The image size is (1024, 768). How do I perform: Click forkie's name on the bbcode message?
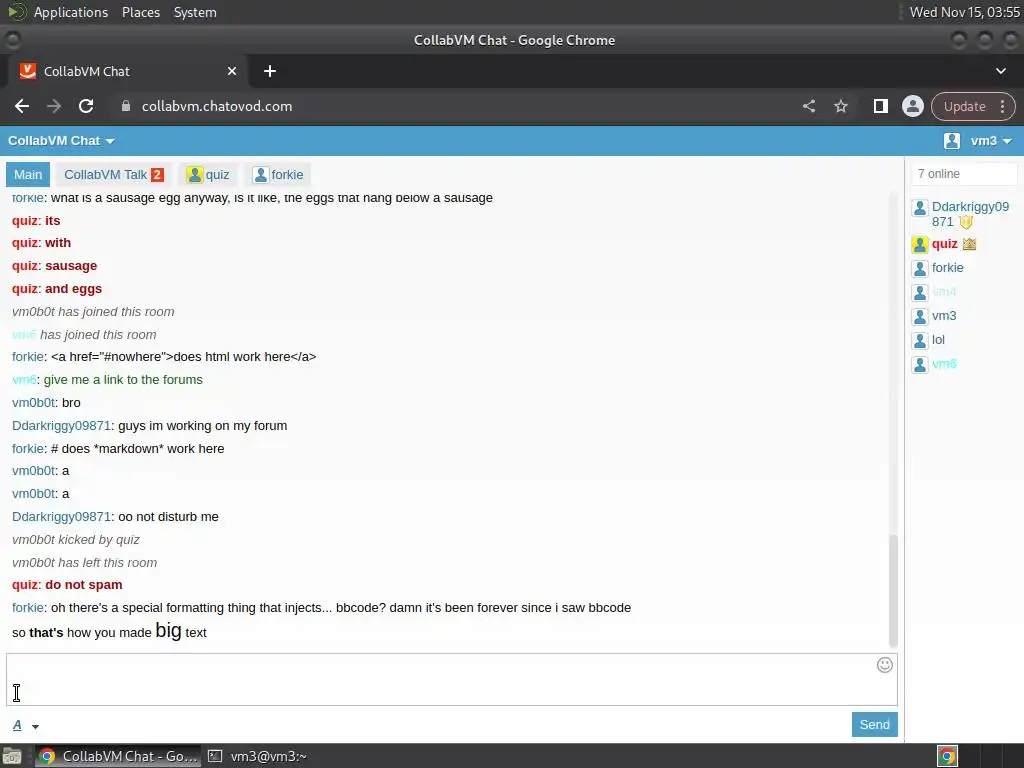(27, 608)
